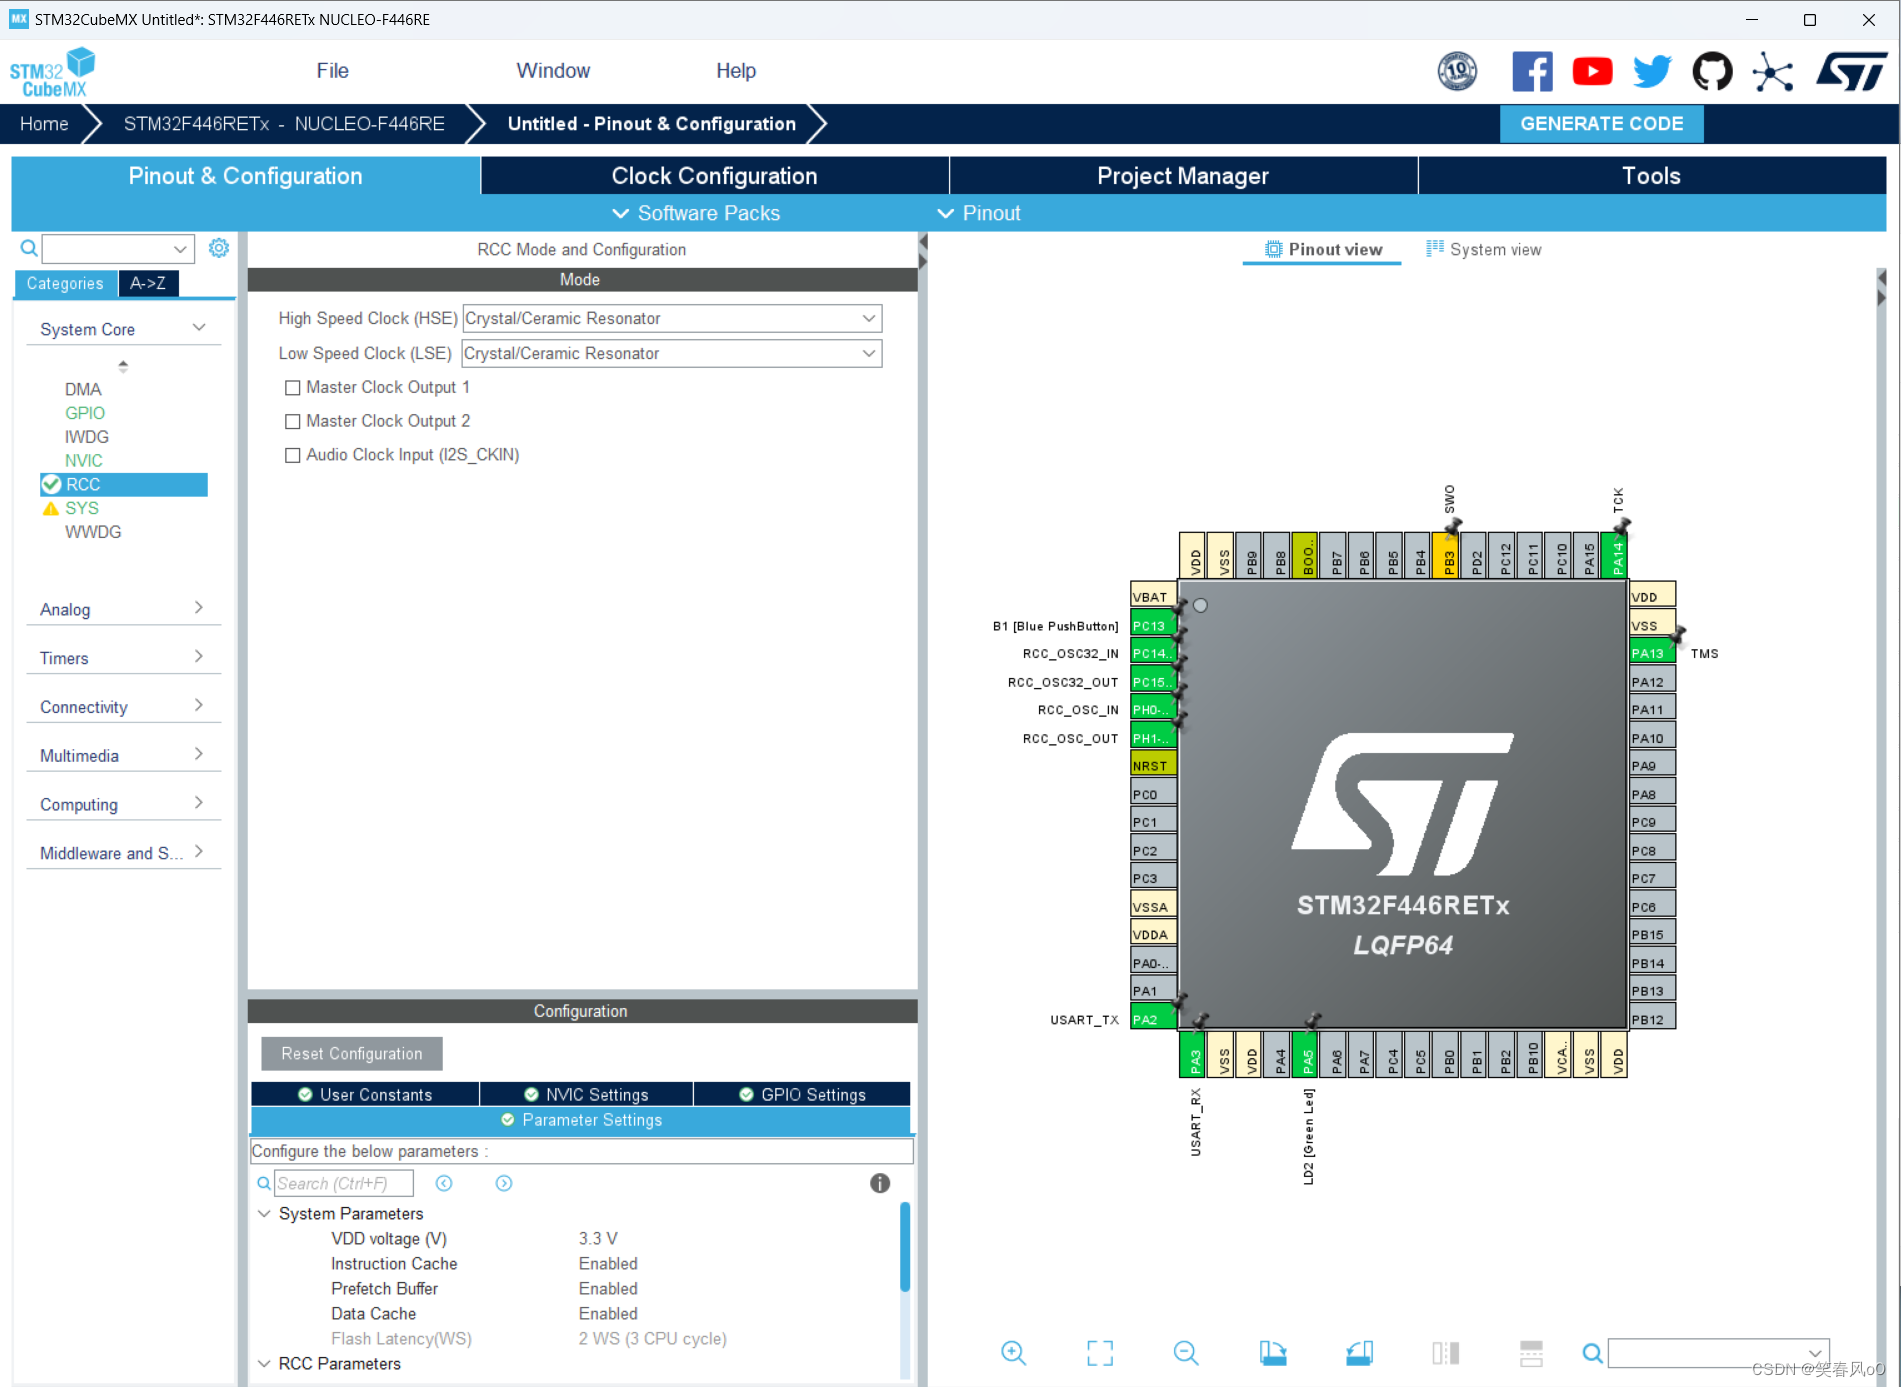Fit the chip view to the window
The image size is (1901, 1387).
(x=1100, y=1353)
